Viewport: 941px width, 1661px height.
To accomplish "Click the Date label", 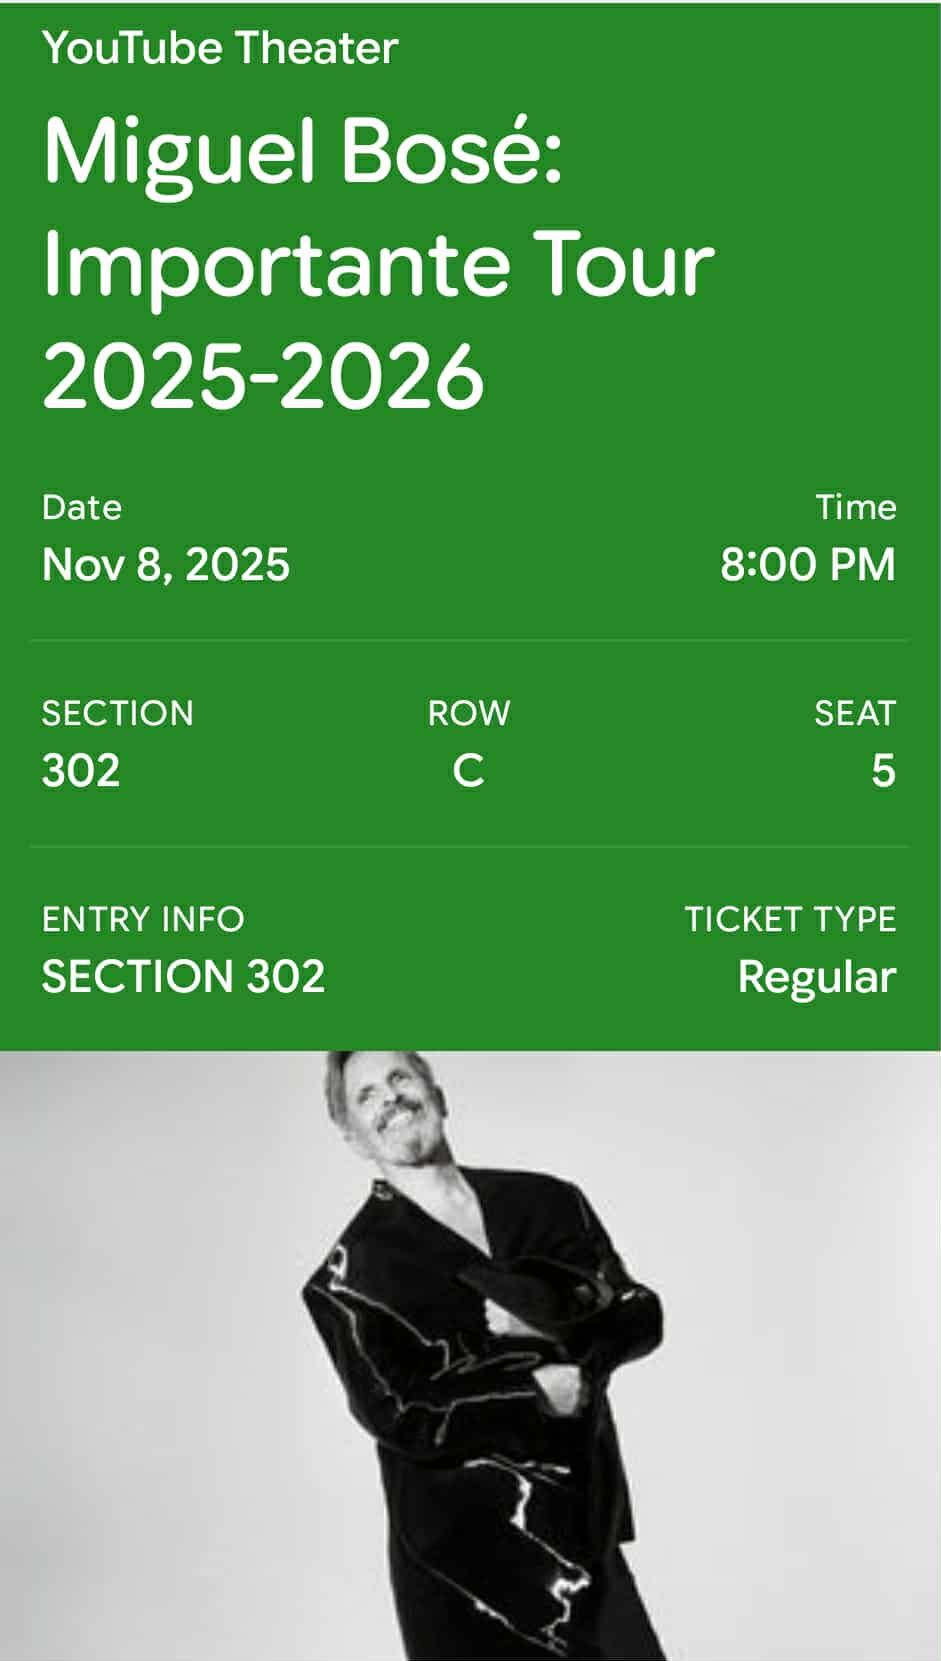I will click(x=82, y=507).
